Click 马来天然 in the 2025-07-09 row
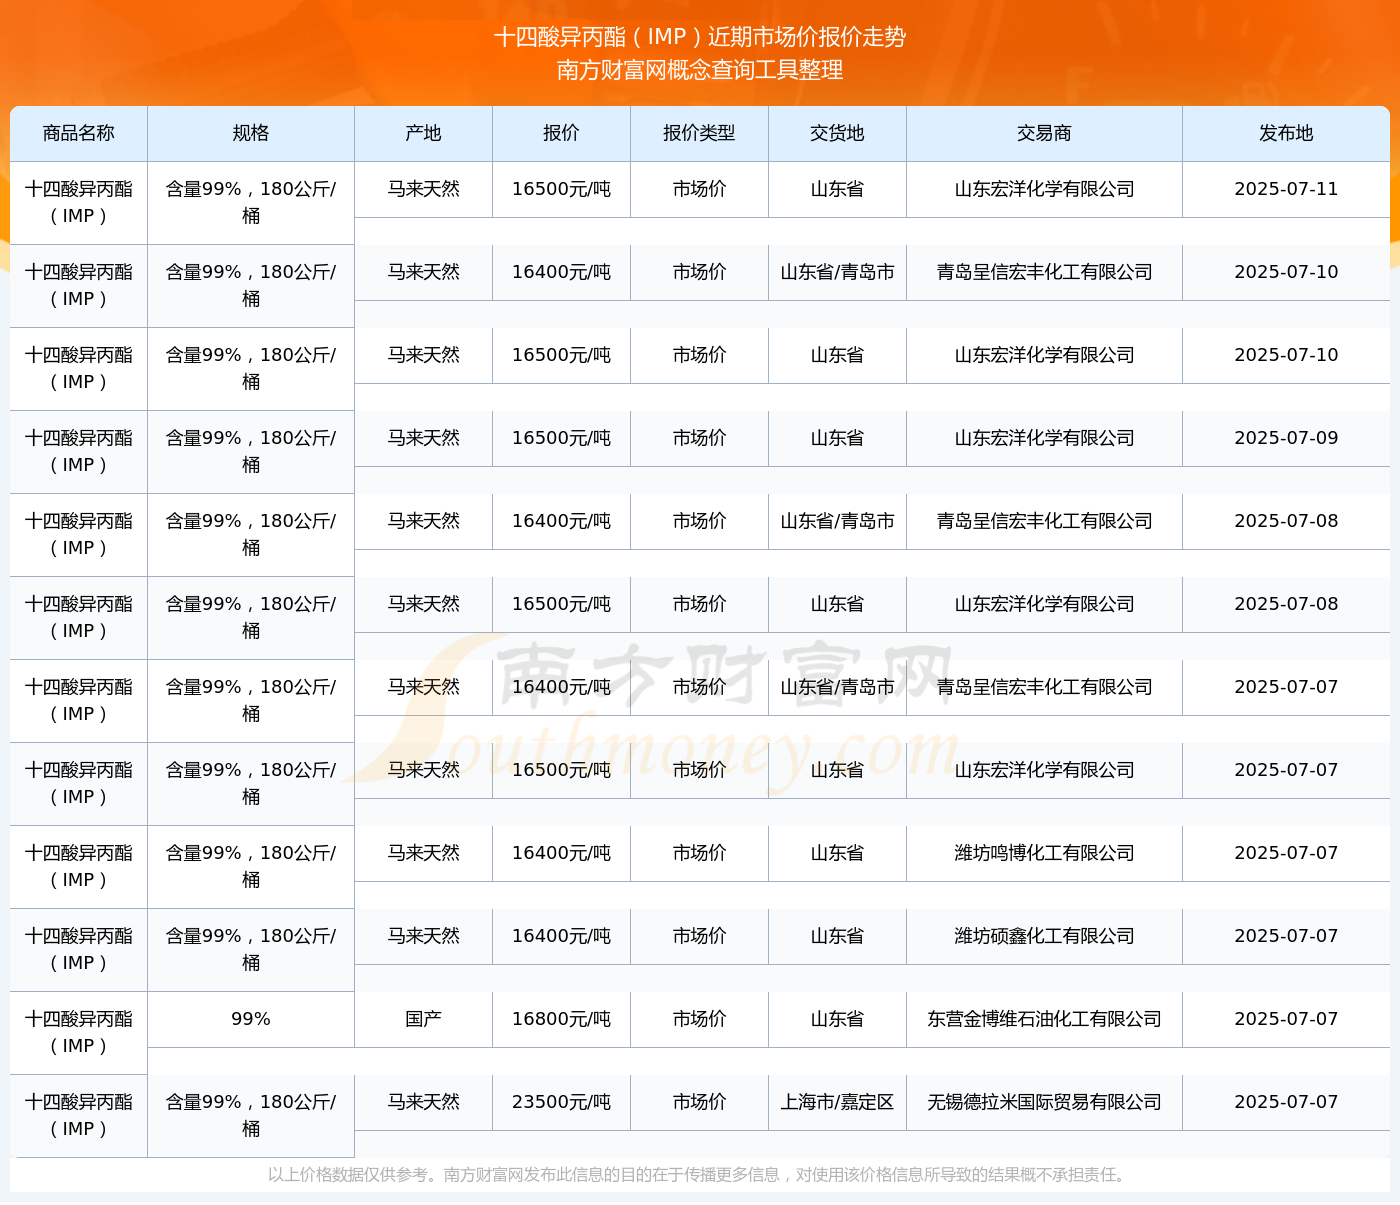 (x=424, y=438)
